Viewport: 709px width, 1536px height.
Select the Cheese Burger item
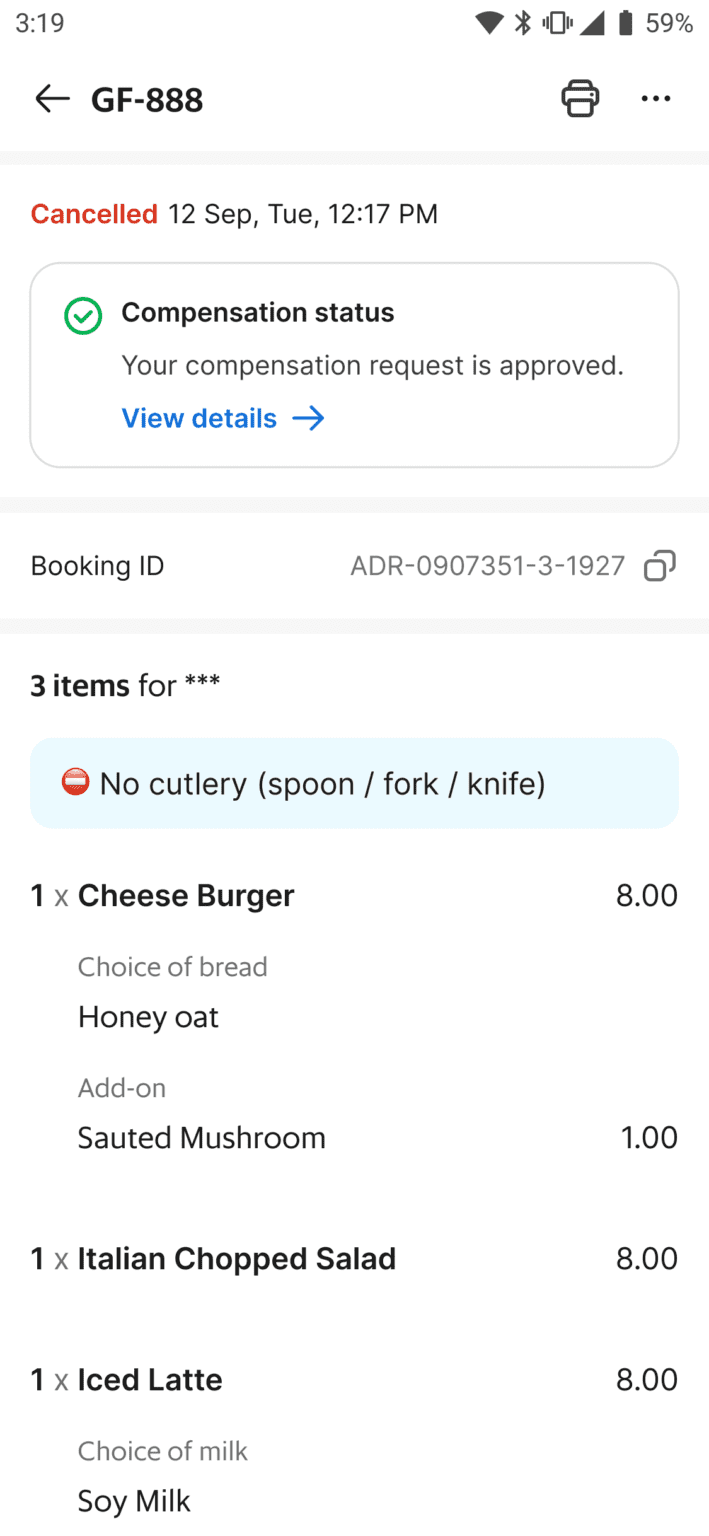tap(186, 895)
